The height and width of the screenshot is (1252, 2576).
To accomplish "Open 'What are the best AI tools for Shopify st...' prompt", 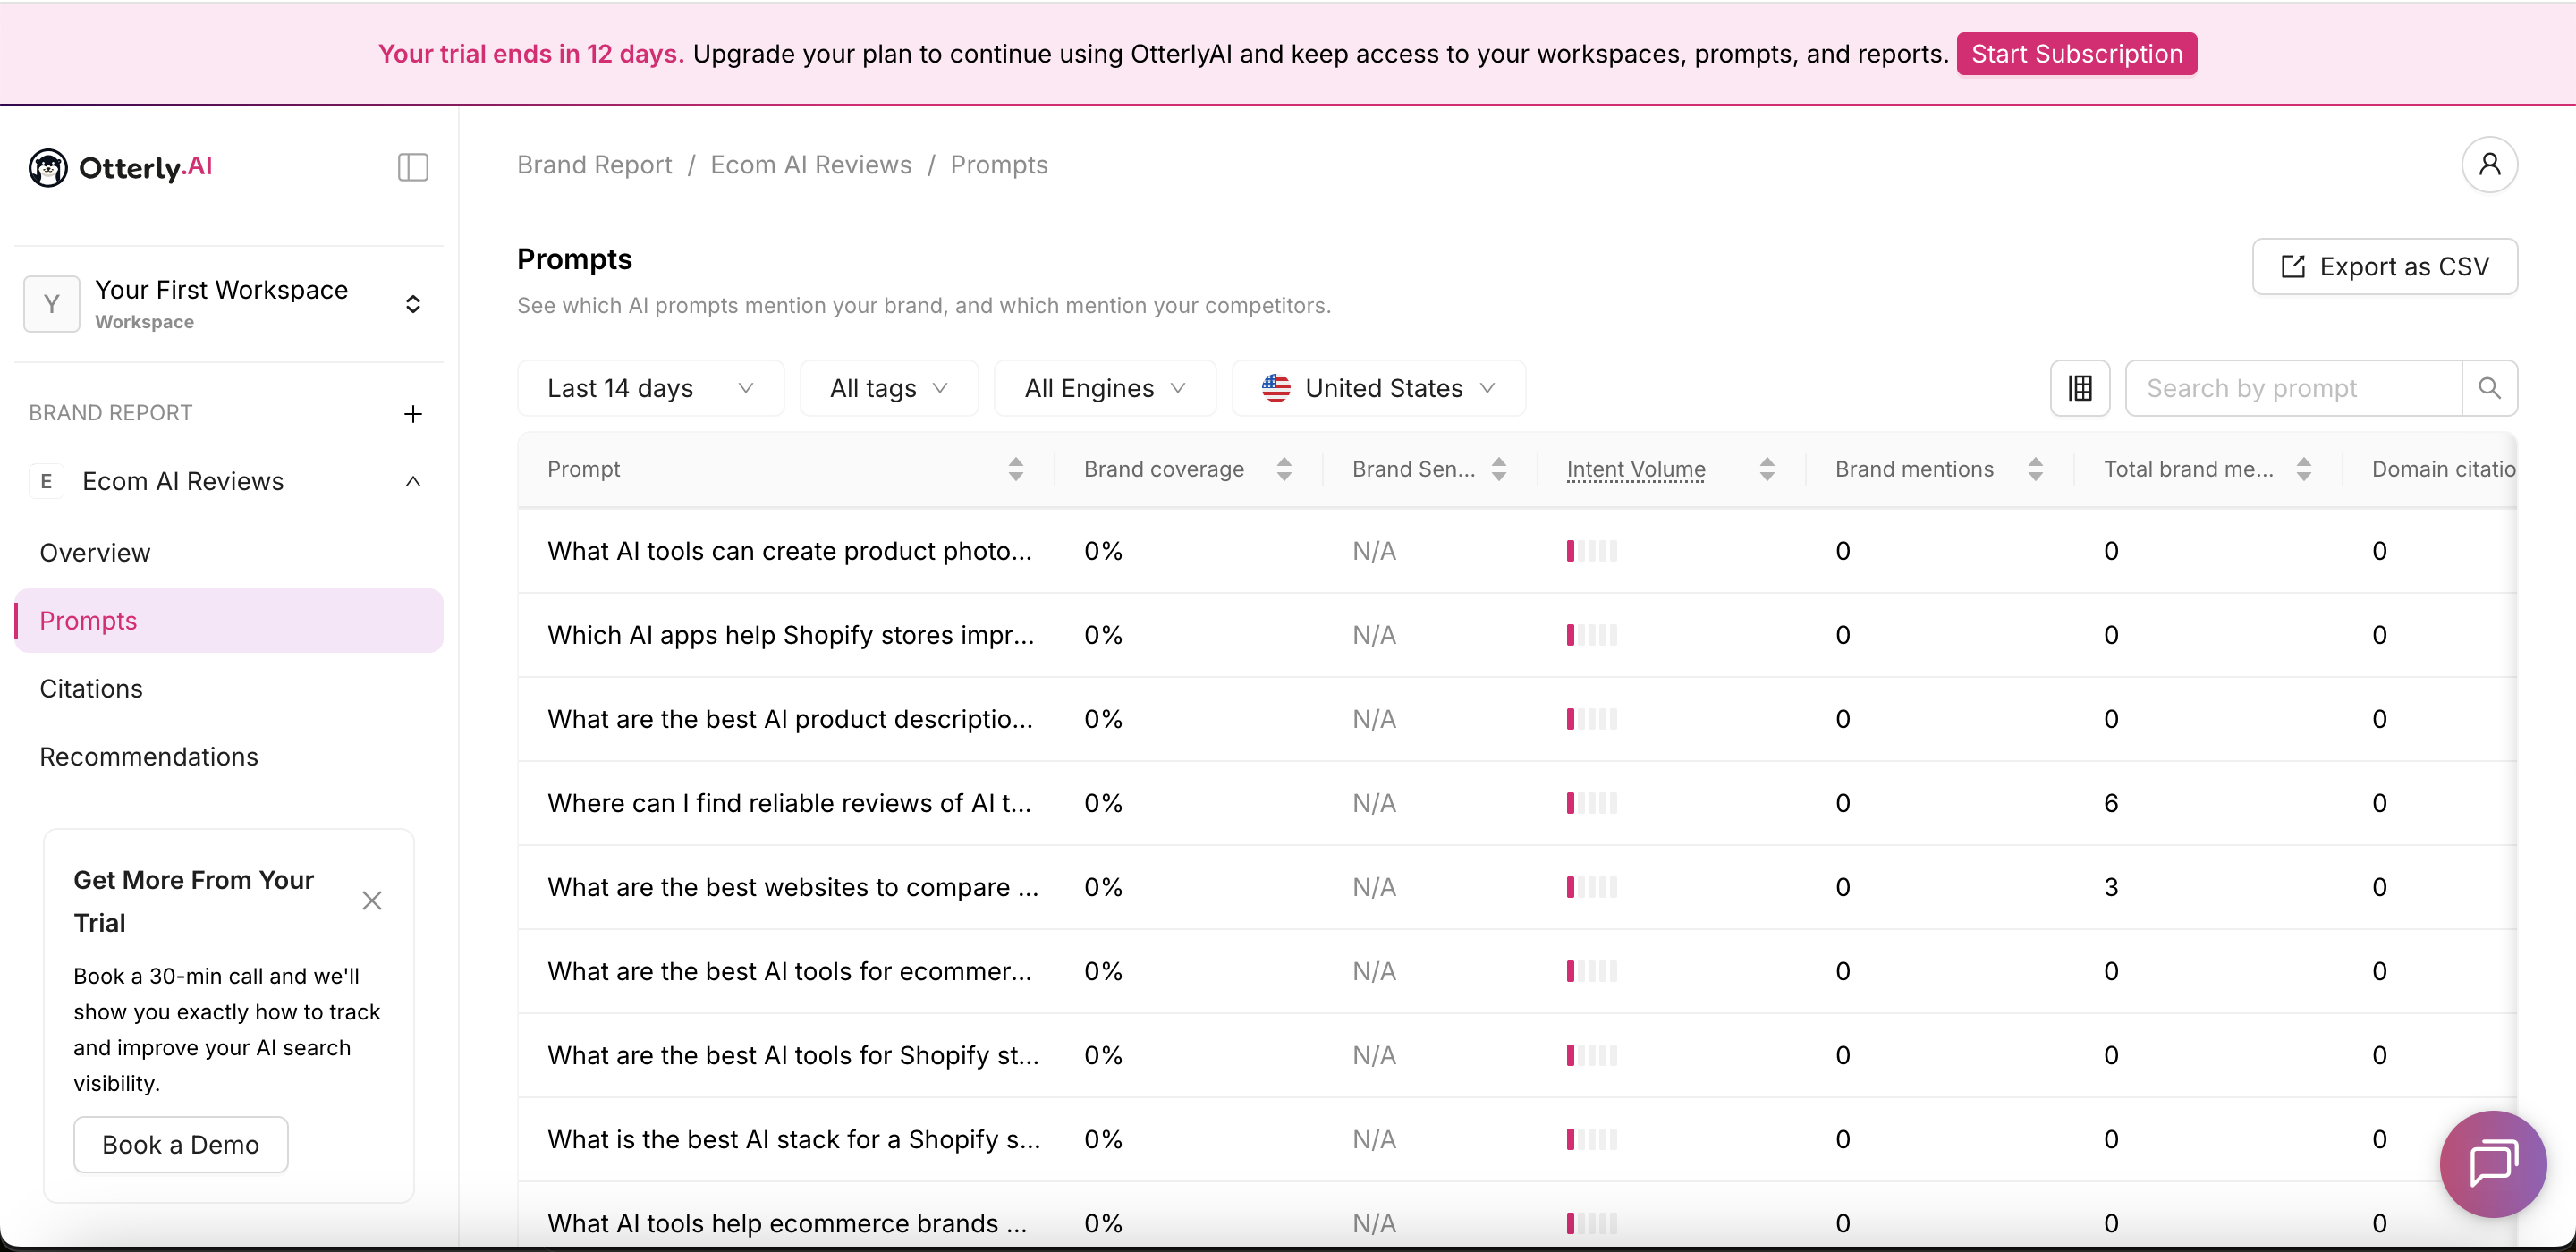I will [793, 1055].
